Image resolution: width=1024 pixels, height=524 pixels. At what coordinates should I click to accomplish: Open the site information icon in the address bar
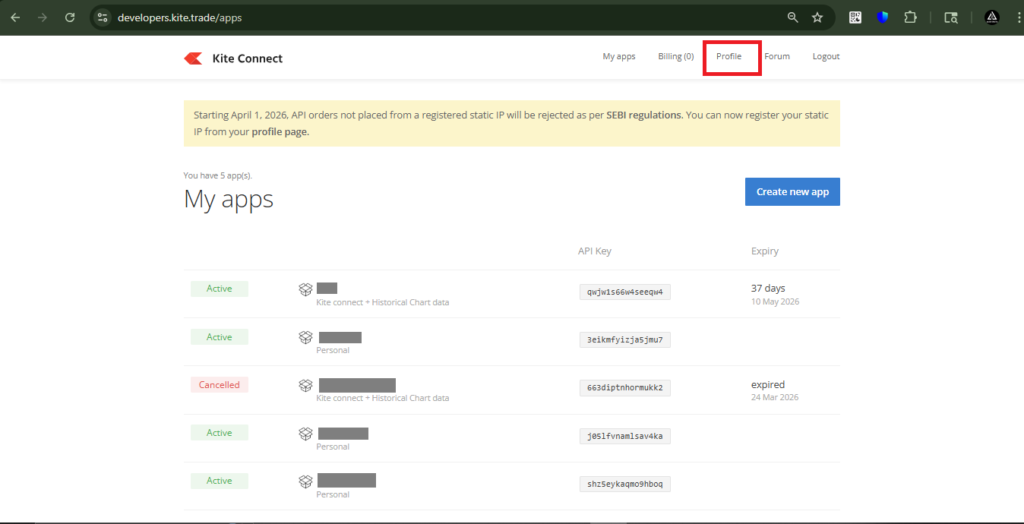[x=102, y=17]
